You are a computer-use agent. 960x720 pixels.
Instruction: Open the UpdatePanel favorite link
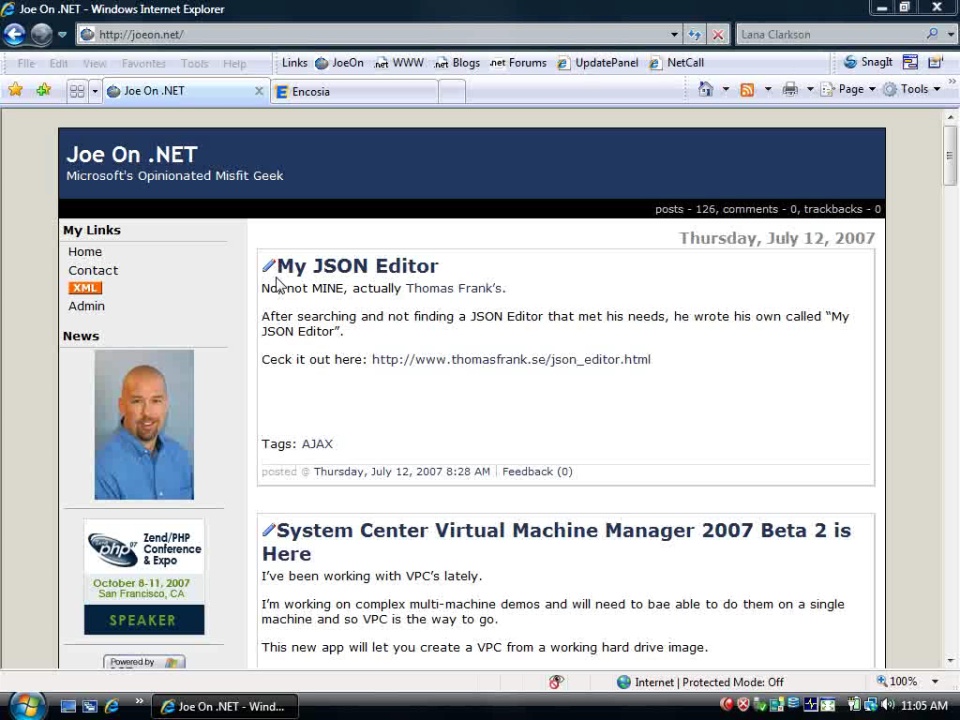[598, 62]
